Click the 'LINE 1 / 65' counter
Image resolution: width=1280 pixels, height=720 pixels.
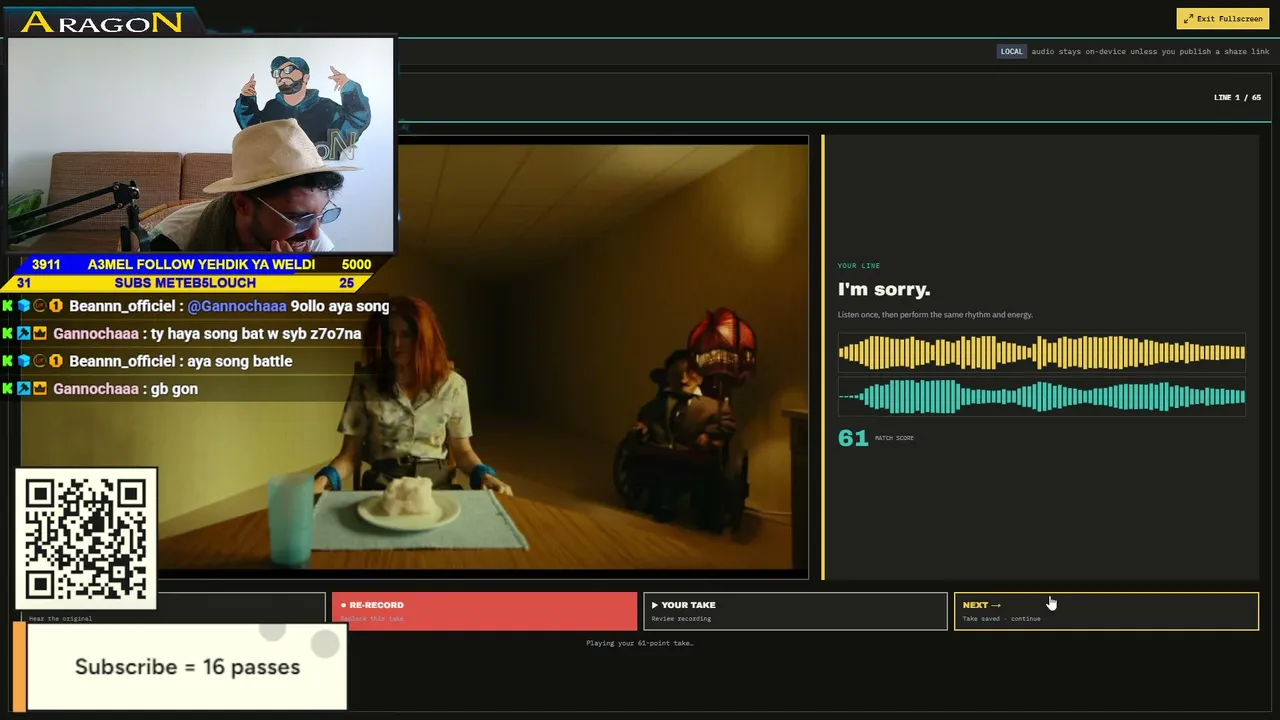pos(1237,97)
